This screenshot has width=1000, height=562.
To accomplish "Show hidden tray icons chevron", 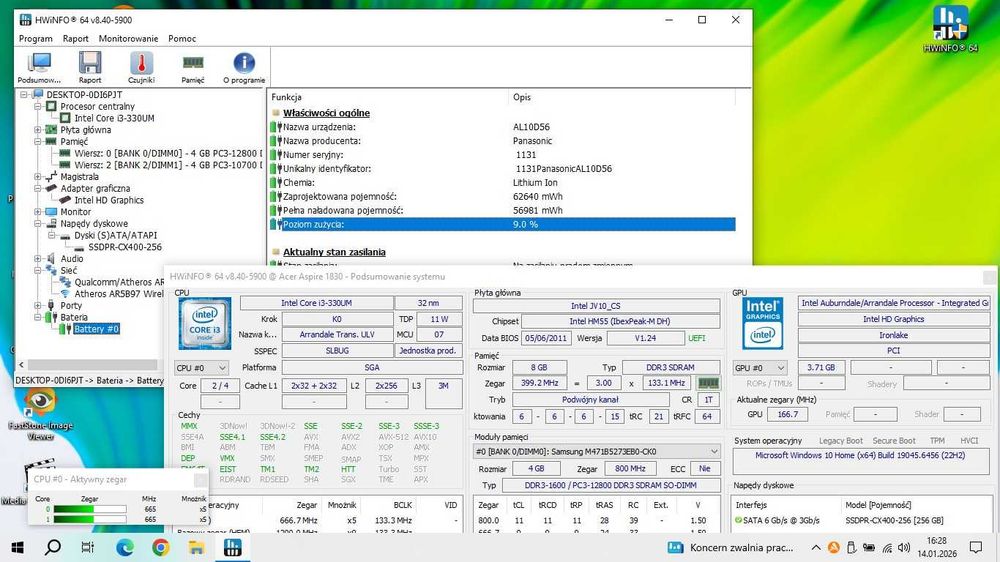I will pyautogui.click(x=816, y=547).
